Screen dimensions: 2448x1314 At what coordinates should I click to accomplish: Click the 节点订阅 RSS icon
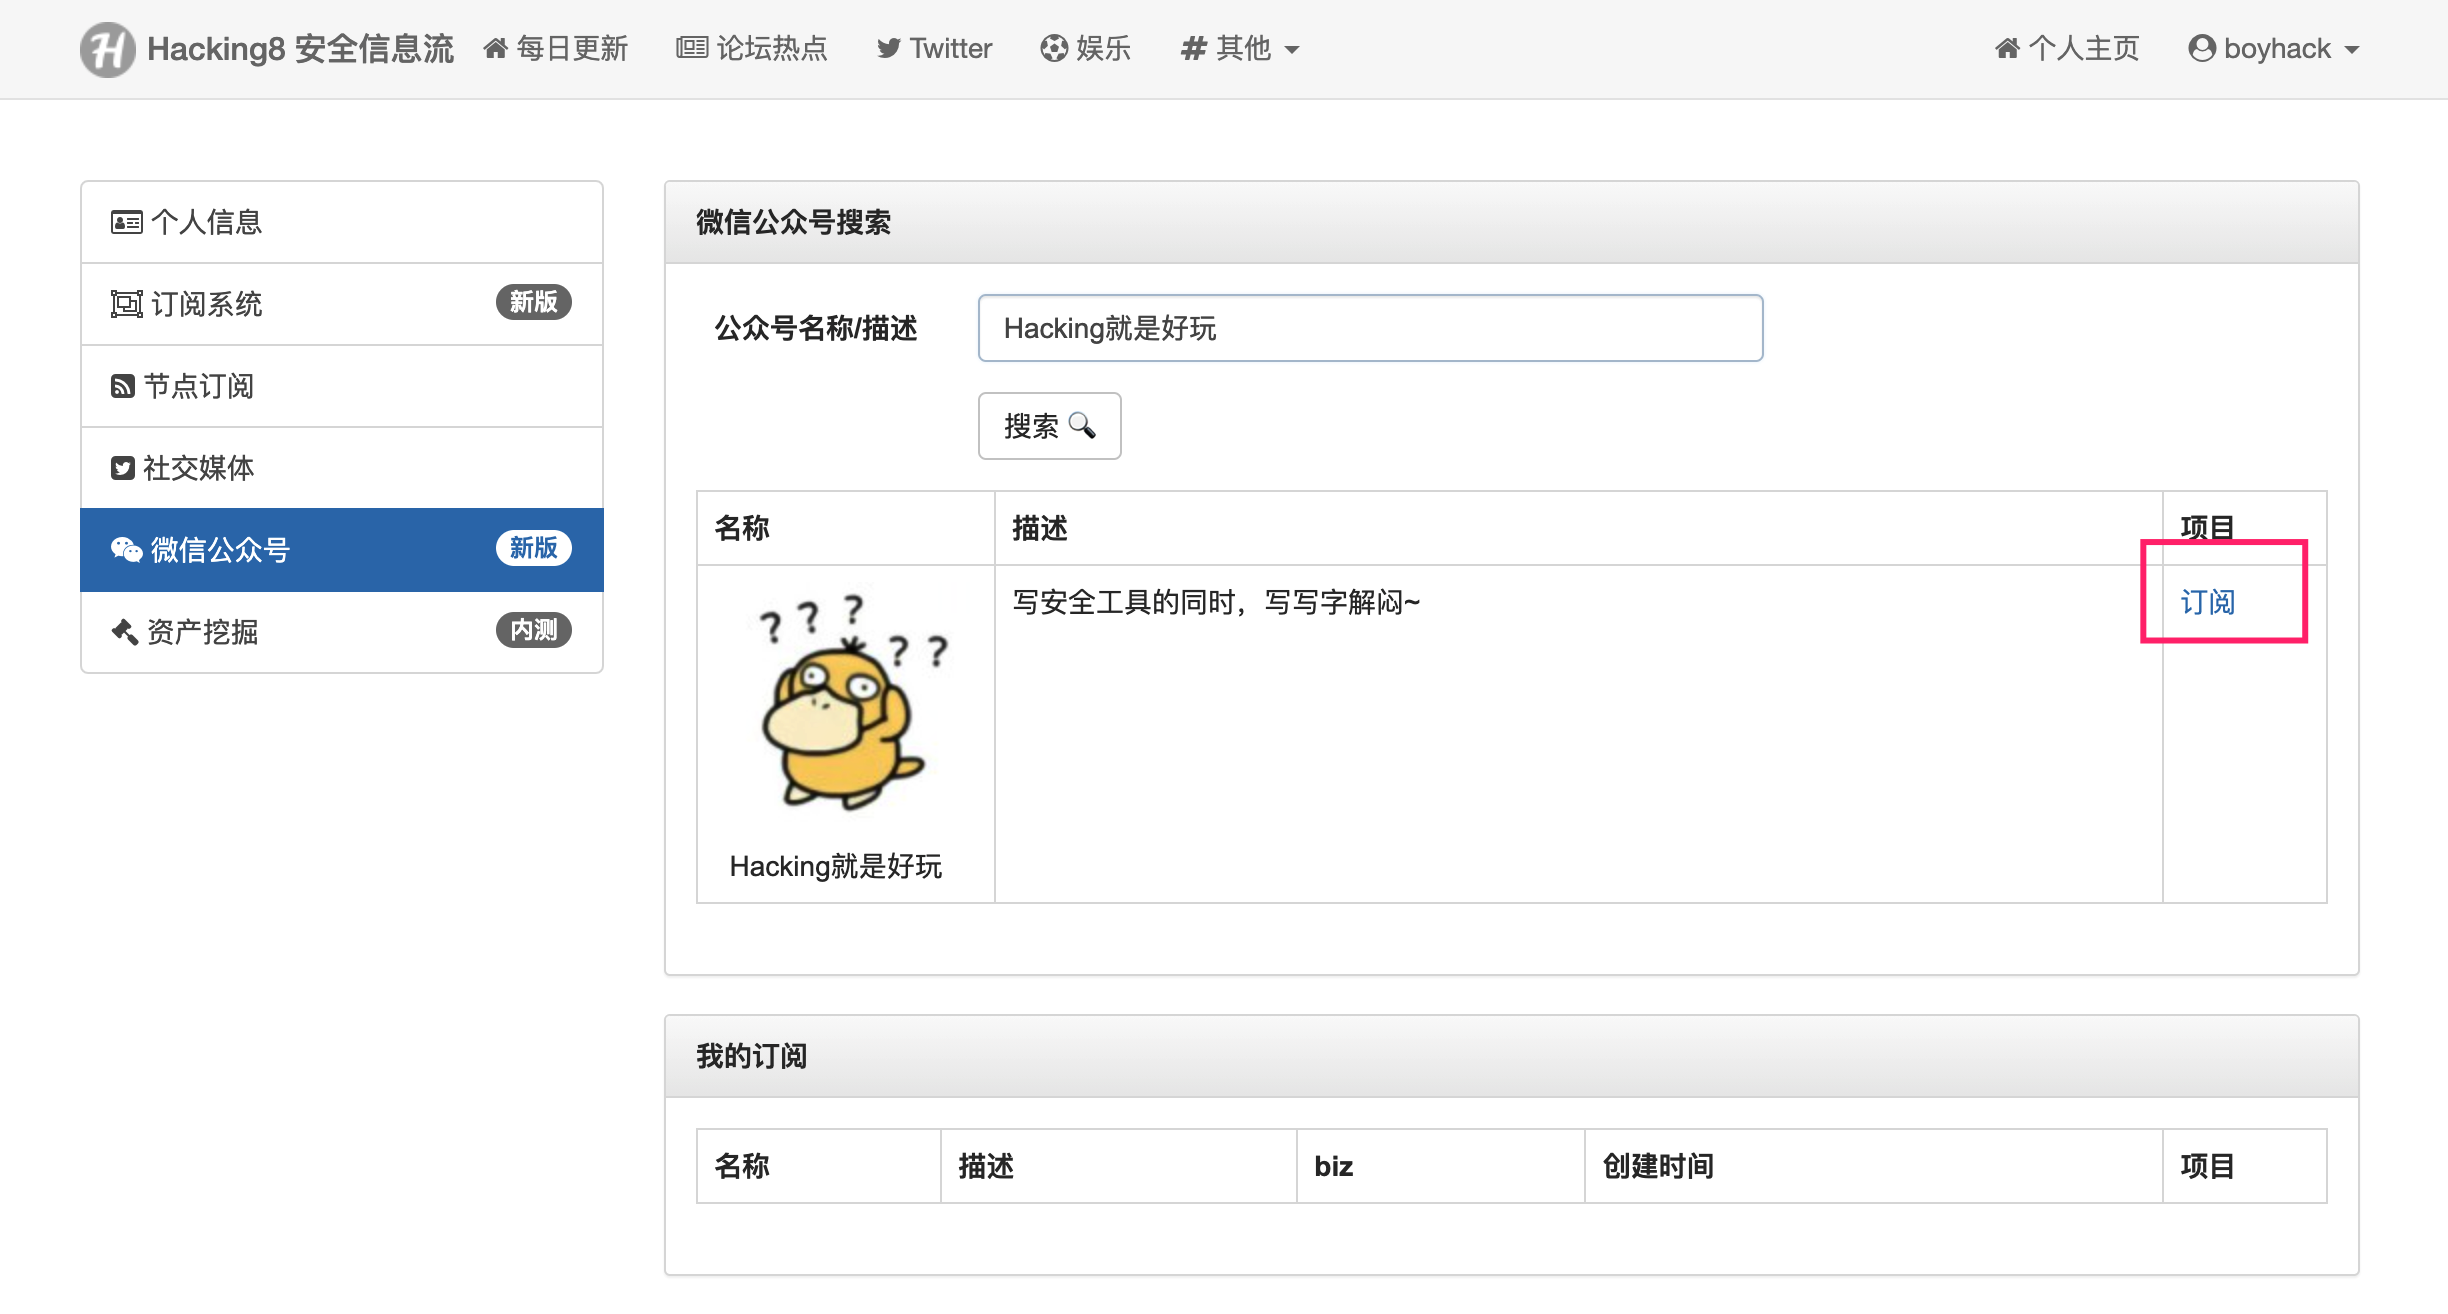click(122, 386)
